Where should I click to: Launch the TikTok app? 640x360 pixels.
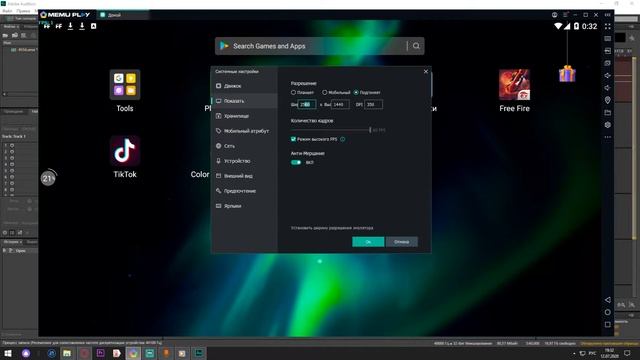click(124, 151)
